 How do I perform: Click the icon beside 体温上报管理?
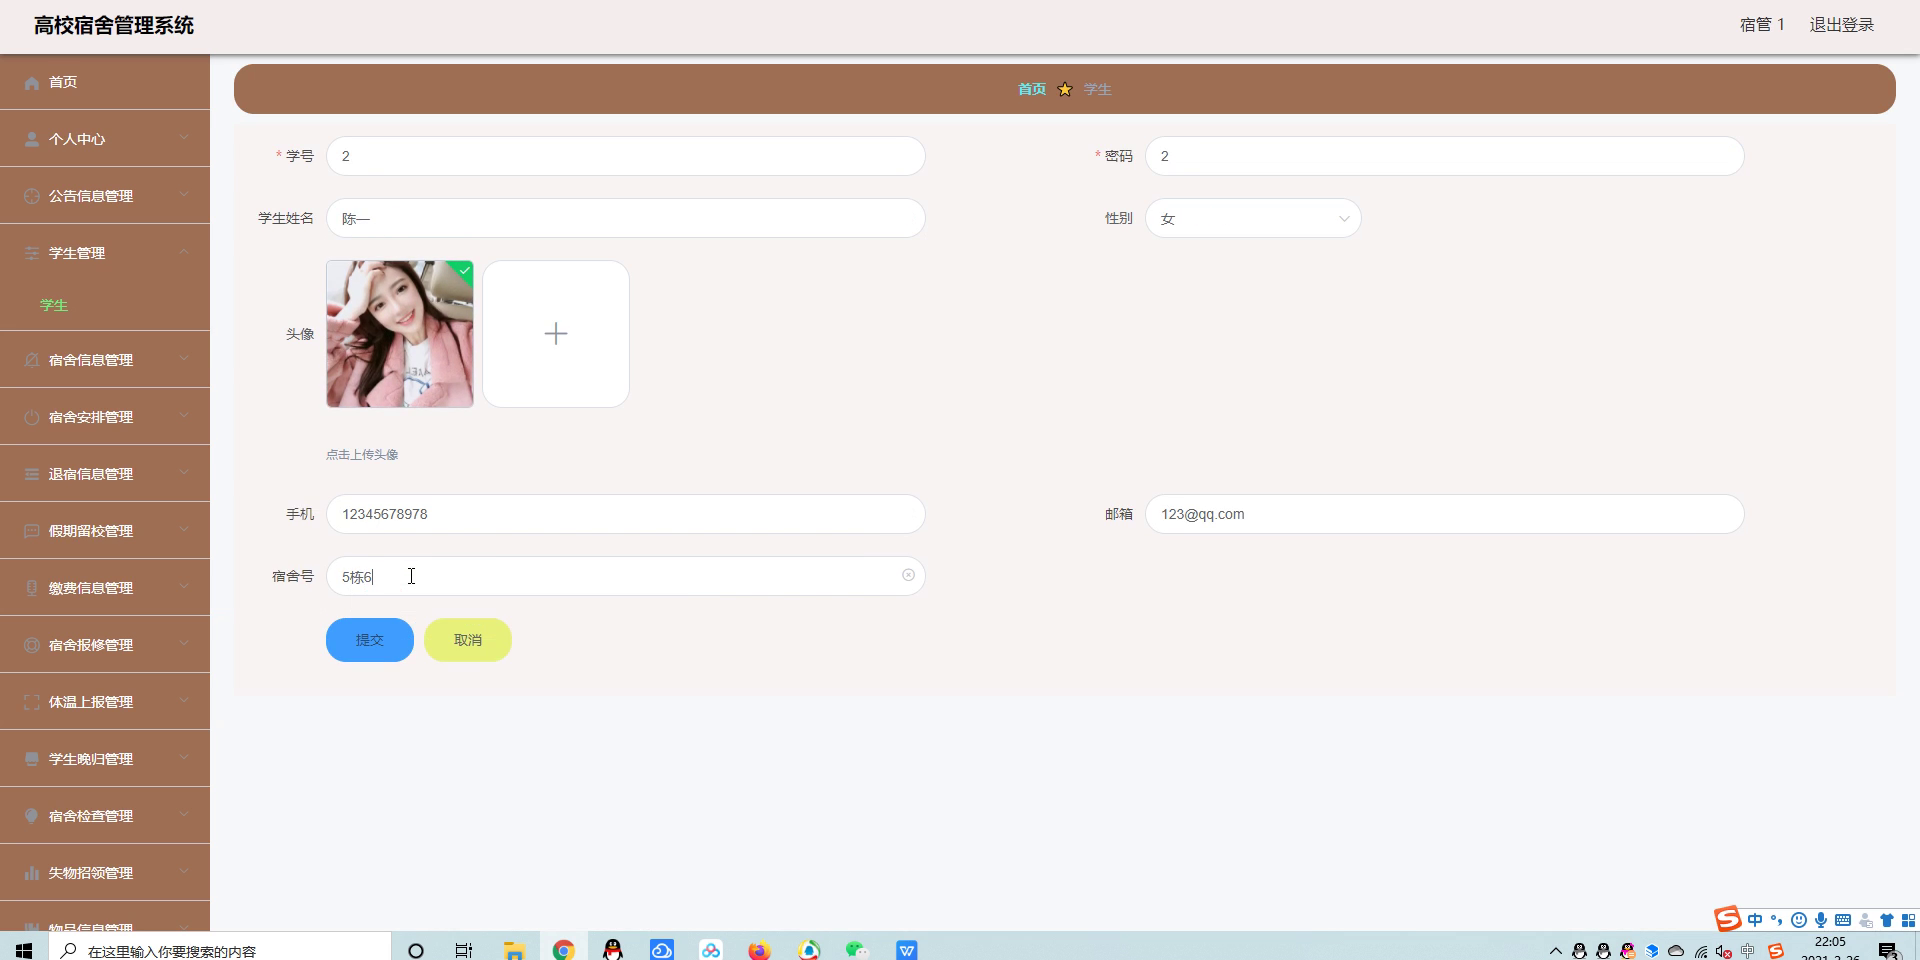click(x=32, y=703)
